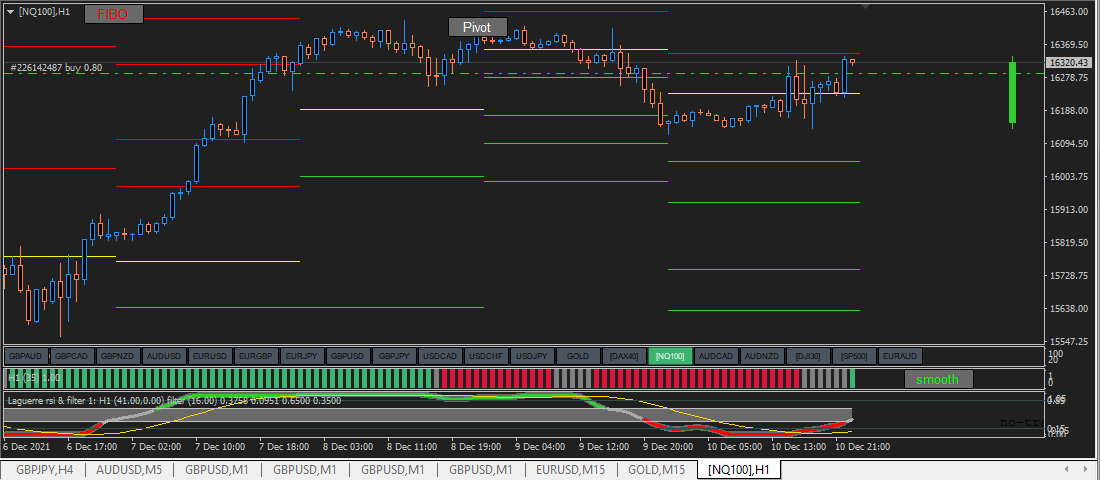Select the USDJPY symbol button
Screen dimensions: 1100x480
click(x=532, y=356)
